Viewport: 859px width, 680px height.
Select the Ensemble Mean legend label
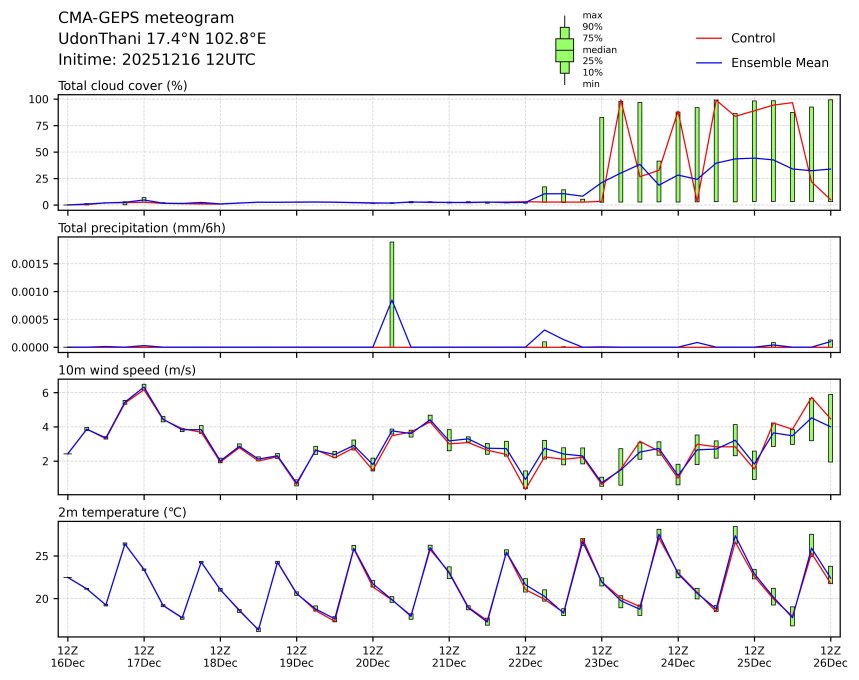click(779, 63)
